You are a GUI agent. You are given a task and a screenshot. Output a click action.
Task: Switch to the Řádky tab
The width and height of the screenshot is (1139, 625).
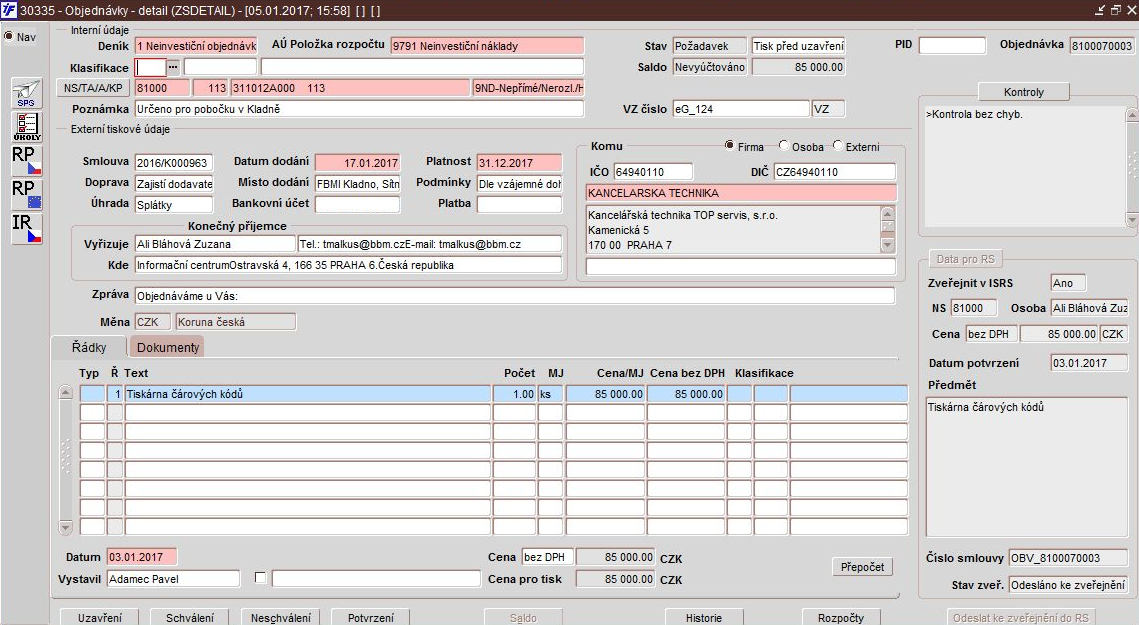point(89,347)
